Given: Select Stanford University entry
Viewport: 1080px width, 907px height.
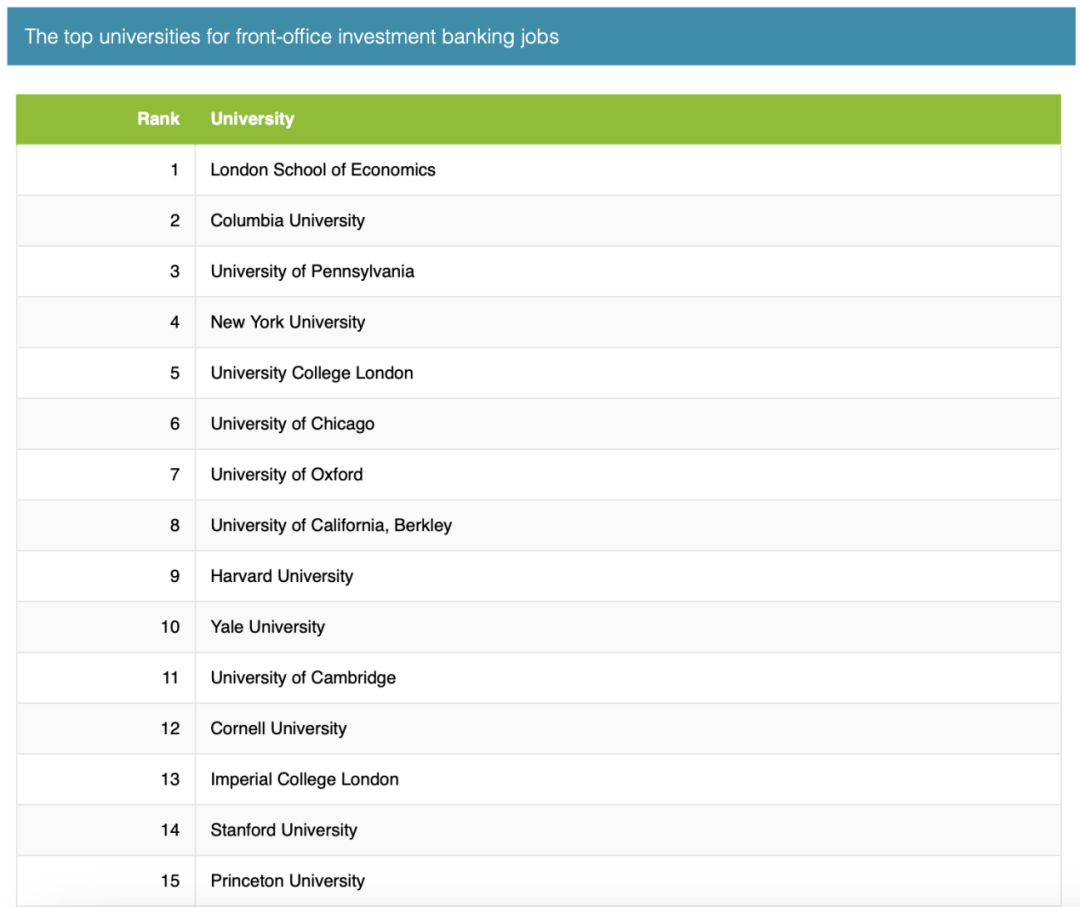Looking at the screenshot, I should click(x=283, y=830).
